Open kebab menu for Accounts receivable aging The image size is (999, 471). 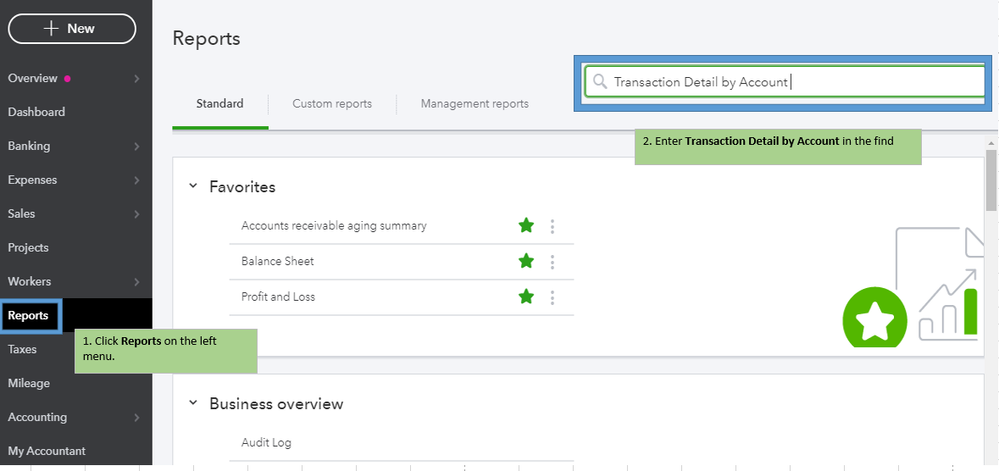coord(552,226)
